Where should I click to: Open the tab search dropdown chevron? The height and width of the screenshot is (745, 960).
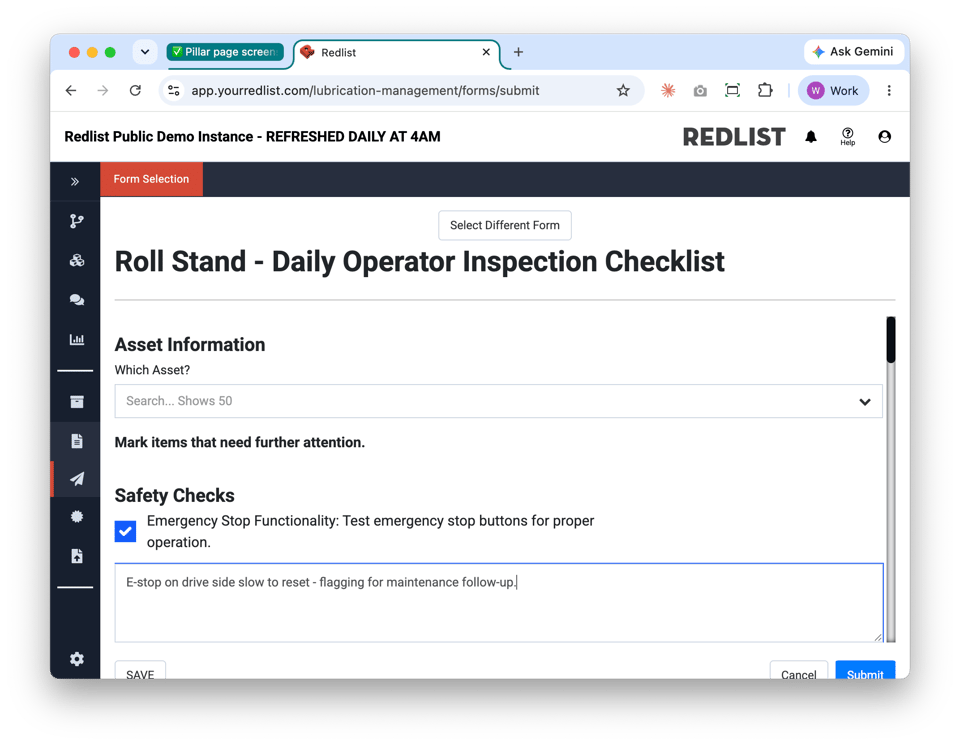point(144,52)
